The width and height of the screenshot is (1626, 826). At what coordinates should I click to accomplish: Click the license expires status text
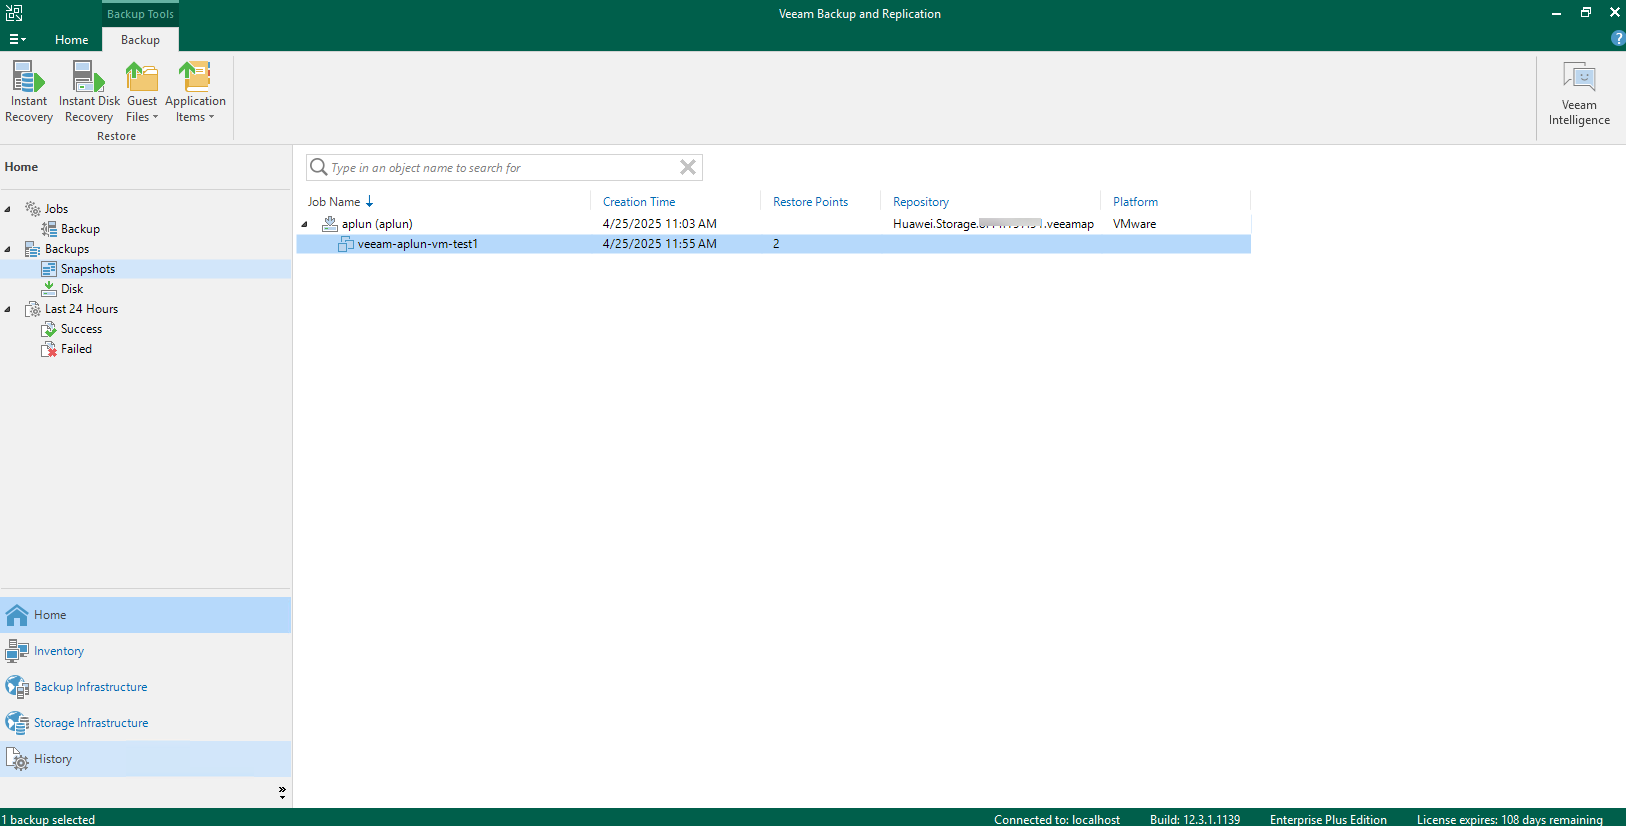point(1509,819)
